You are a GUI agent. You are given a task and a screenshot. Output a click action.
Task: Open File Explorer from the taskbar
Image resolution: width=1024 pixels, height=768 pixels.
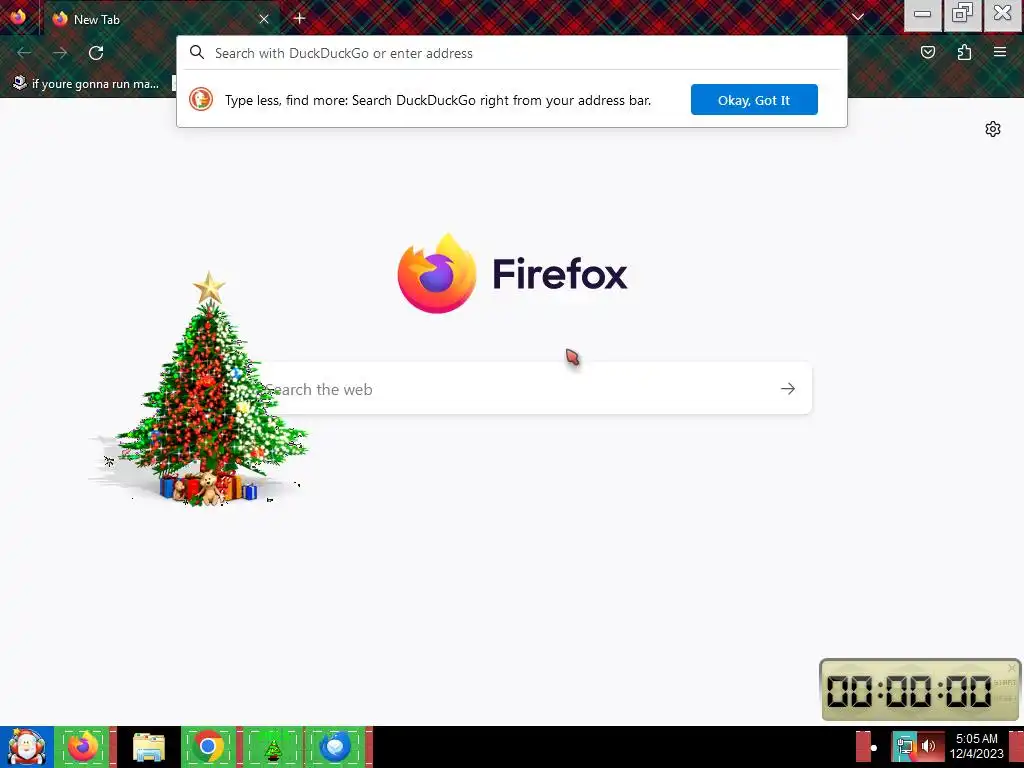tap(148, 747)
